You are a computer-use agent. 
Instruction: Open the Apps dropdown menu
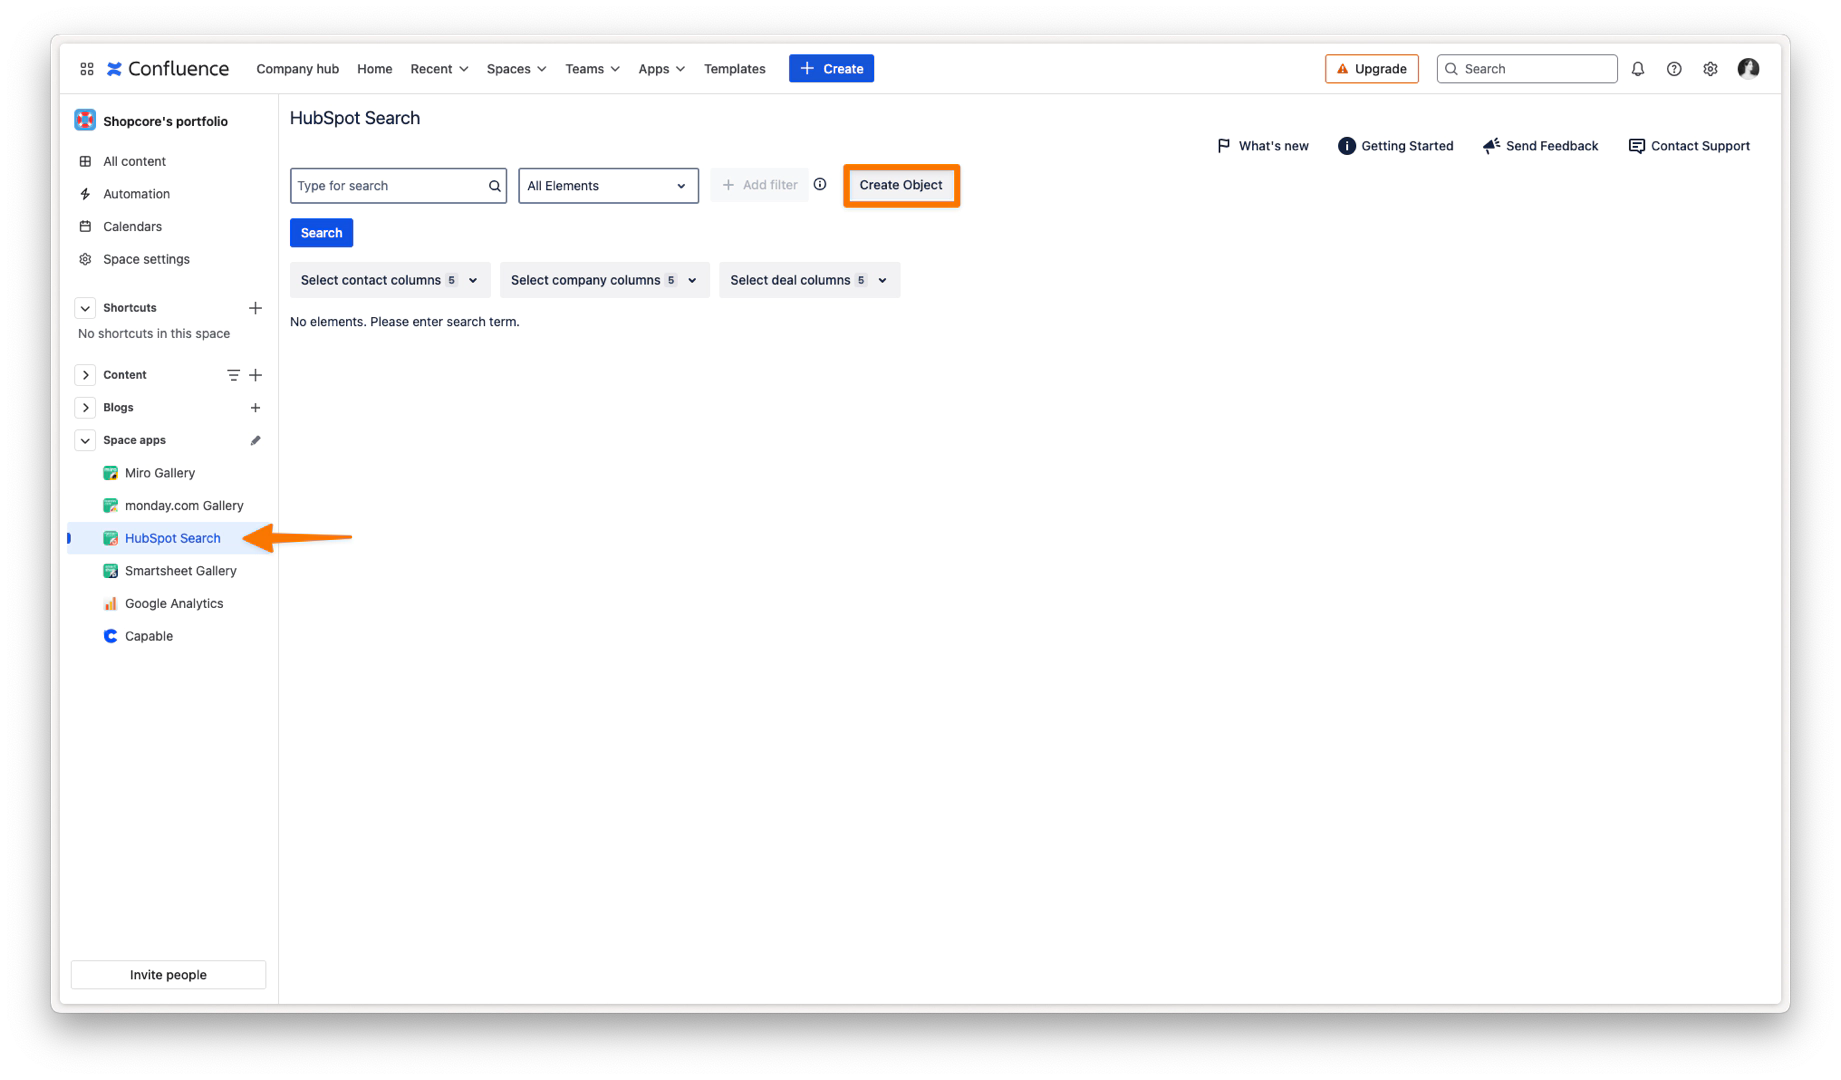[661, 69]
